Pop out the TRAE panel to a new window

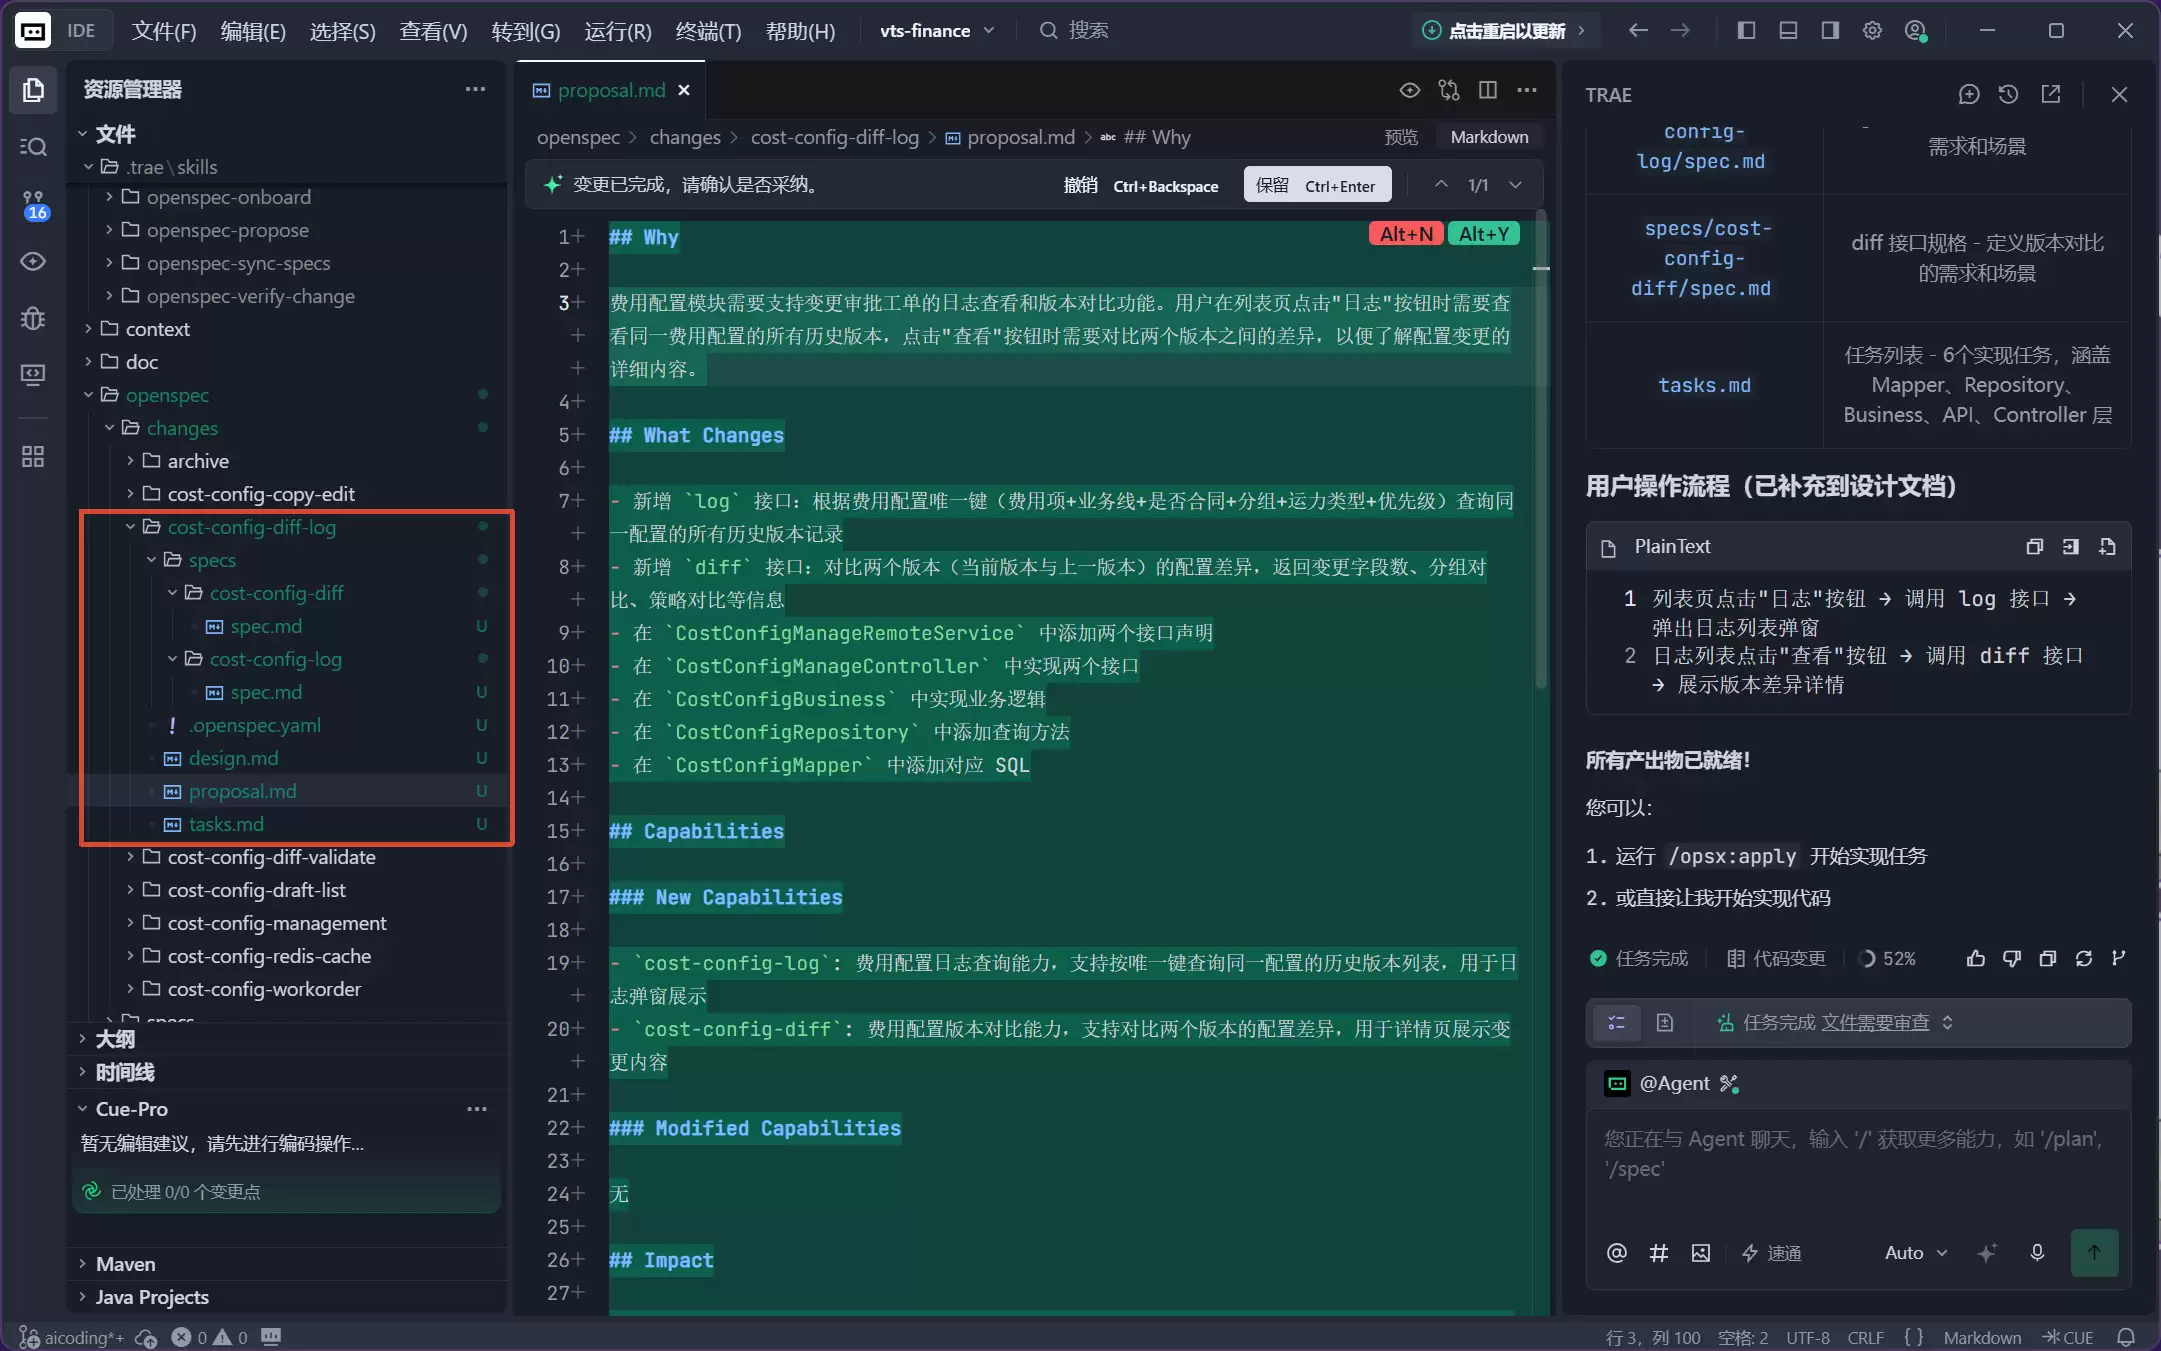click(2051, 94)
